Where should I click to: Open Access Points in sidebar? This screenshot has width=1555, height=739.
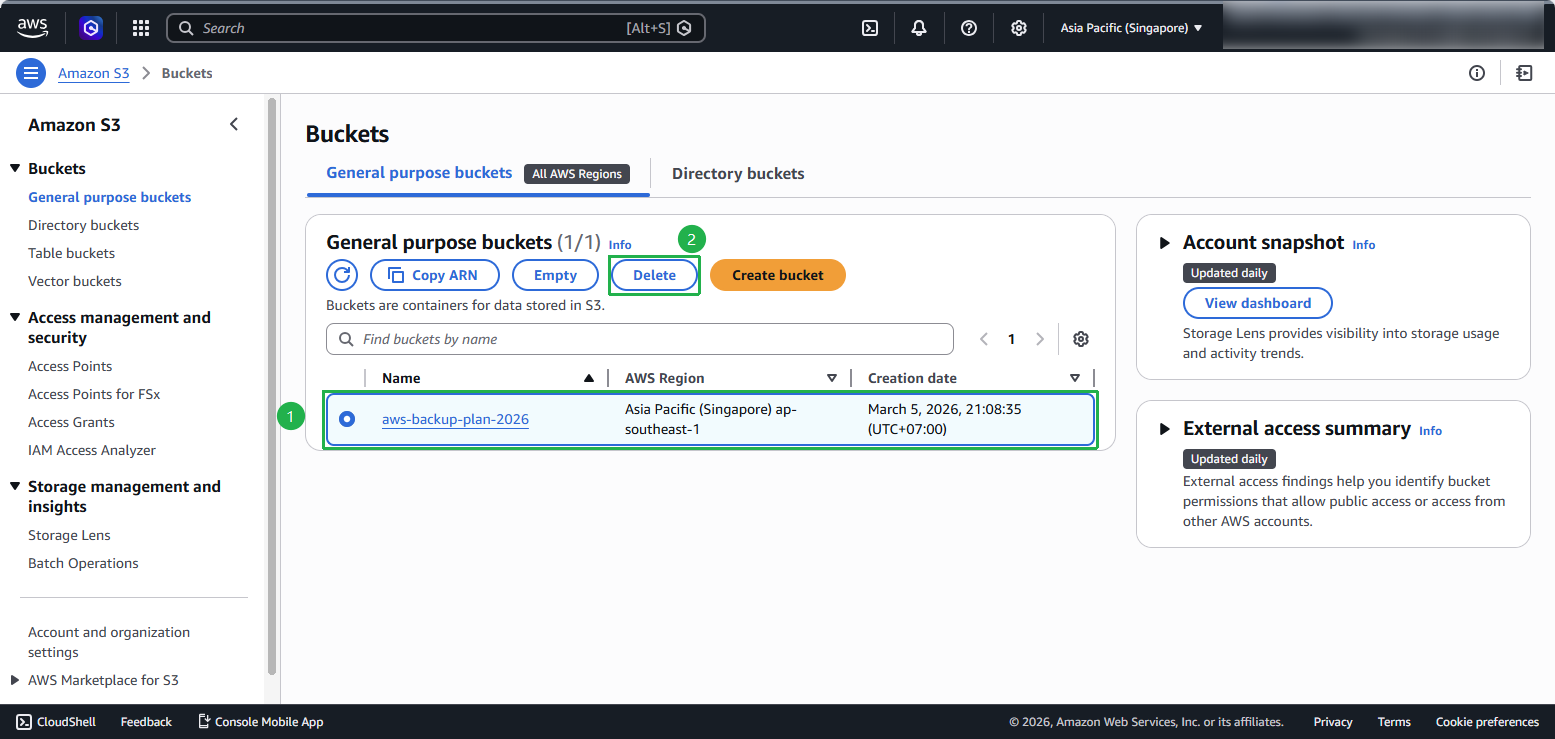(x=70, y=366)
